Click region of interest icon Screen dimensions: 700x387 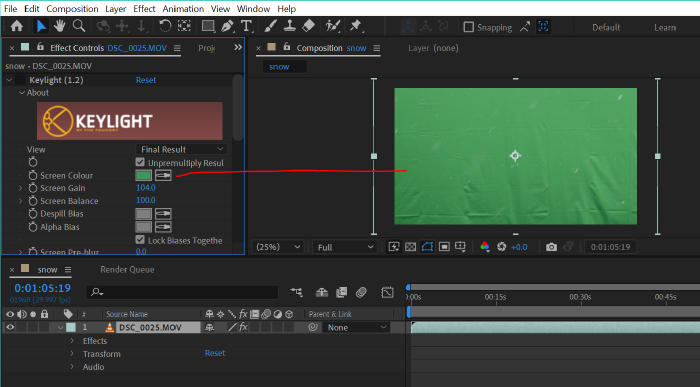(x=444, y=247)
